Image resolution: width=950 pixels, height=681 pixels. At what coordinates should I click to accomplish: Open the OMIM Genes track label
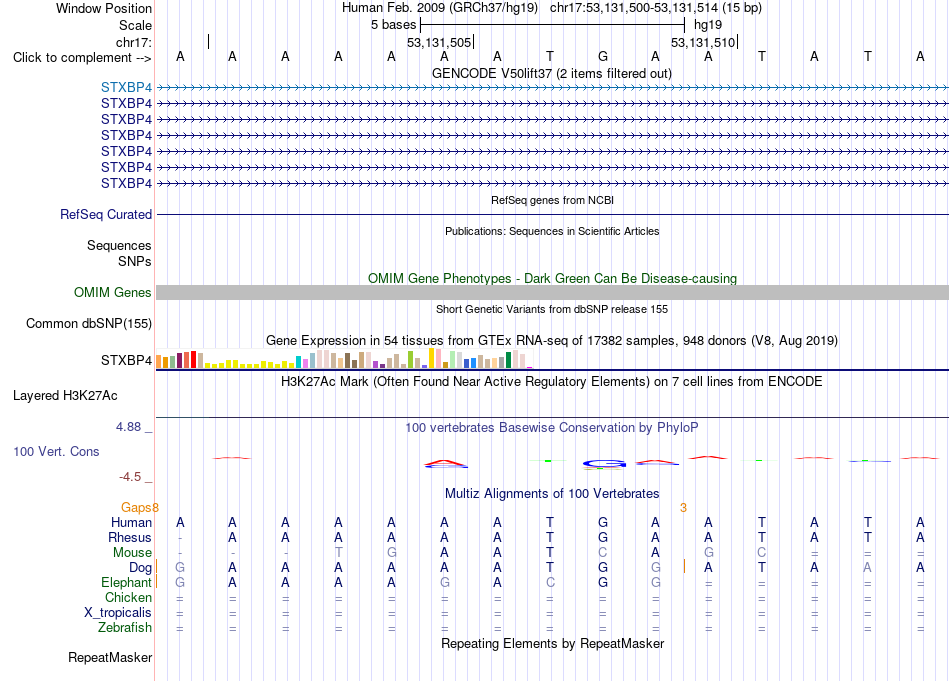(113, 293)
